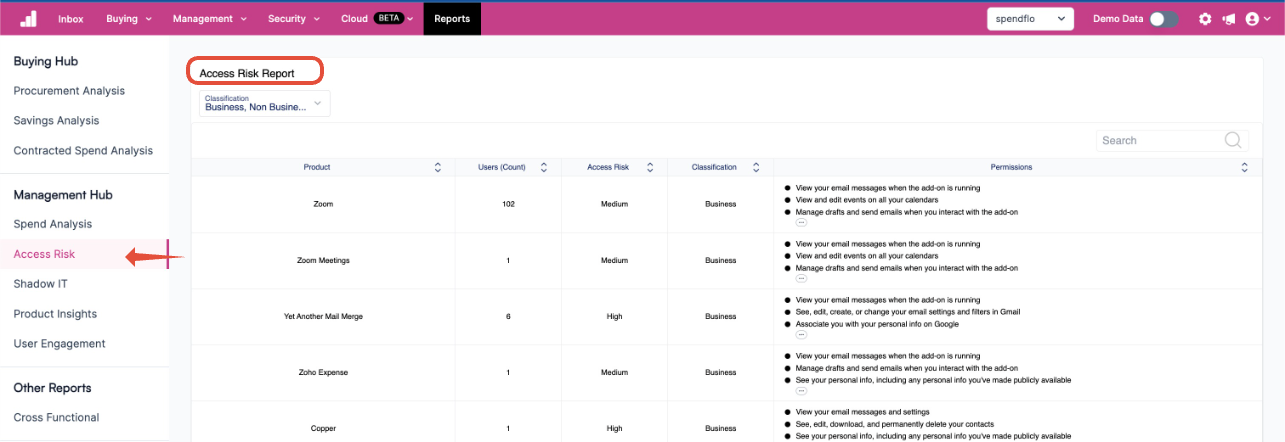The height and width of the screenshot is (442, 1285).
Task: Expand the Buying menu
Action: [129, 19]
